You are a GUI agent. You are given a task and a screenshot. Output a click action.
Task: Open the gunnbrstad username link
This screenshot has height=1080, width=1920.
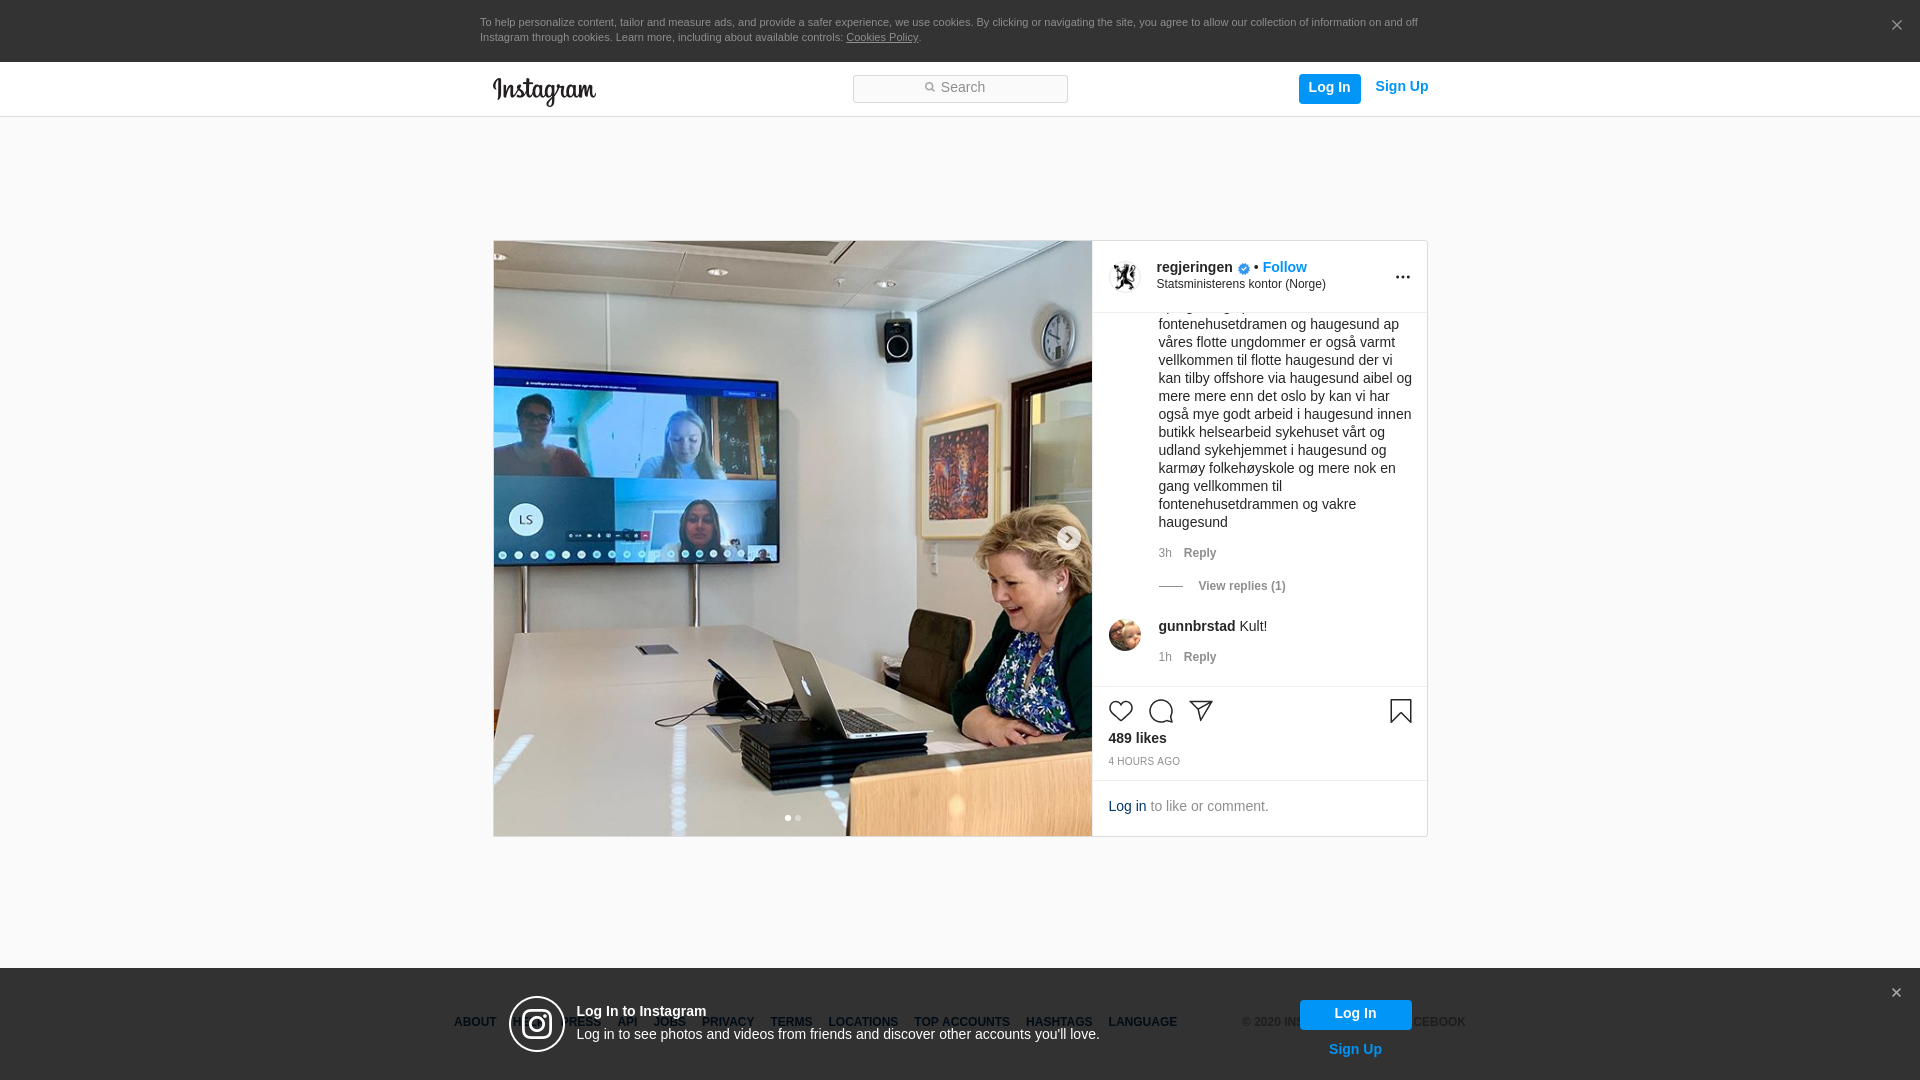[1197, 626]
